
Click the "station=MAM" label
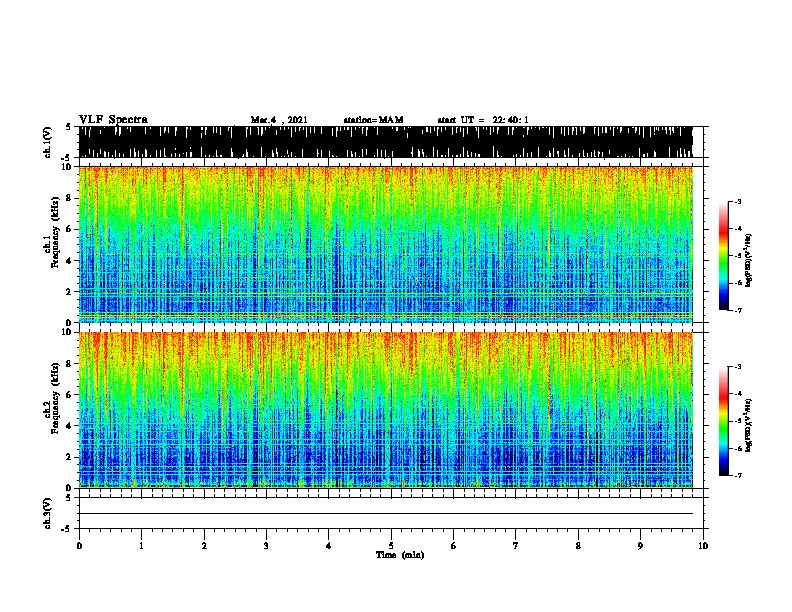(x=374, y=120)
